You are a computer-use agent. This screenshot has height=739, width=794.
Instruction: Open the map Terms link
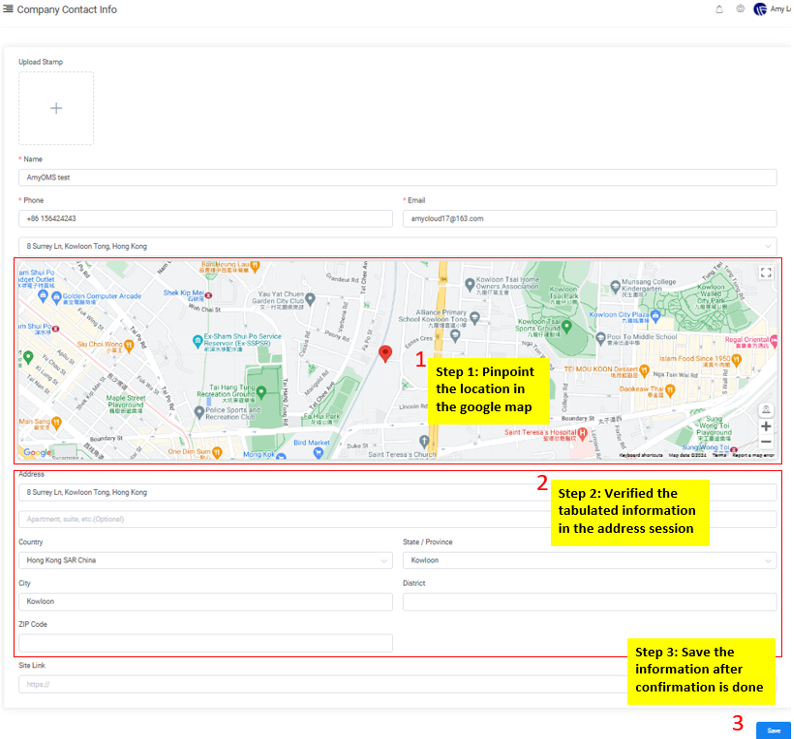[719, 455]
